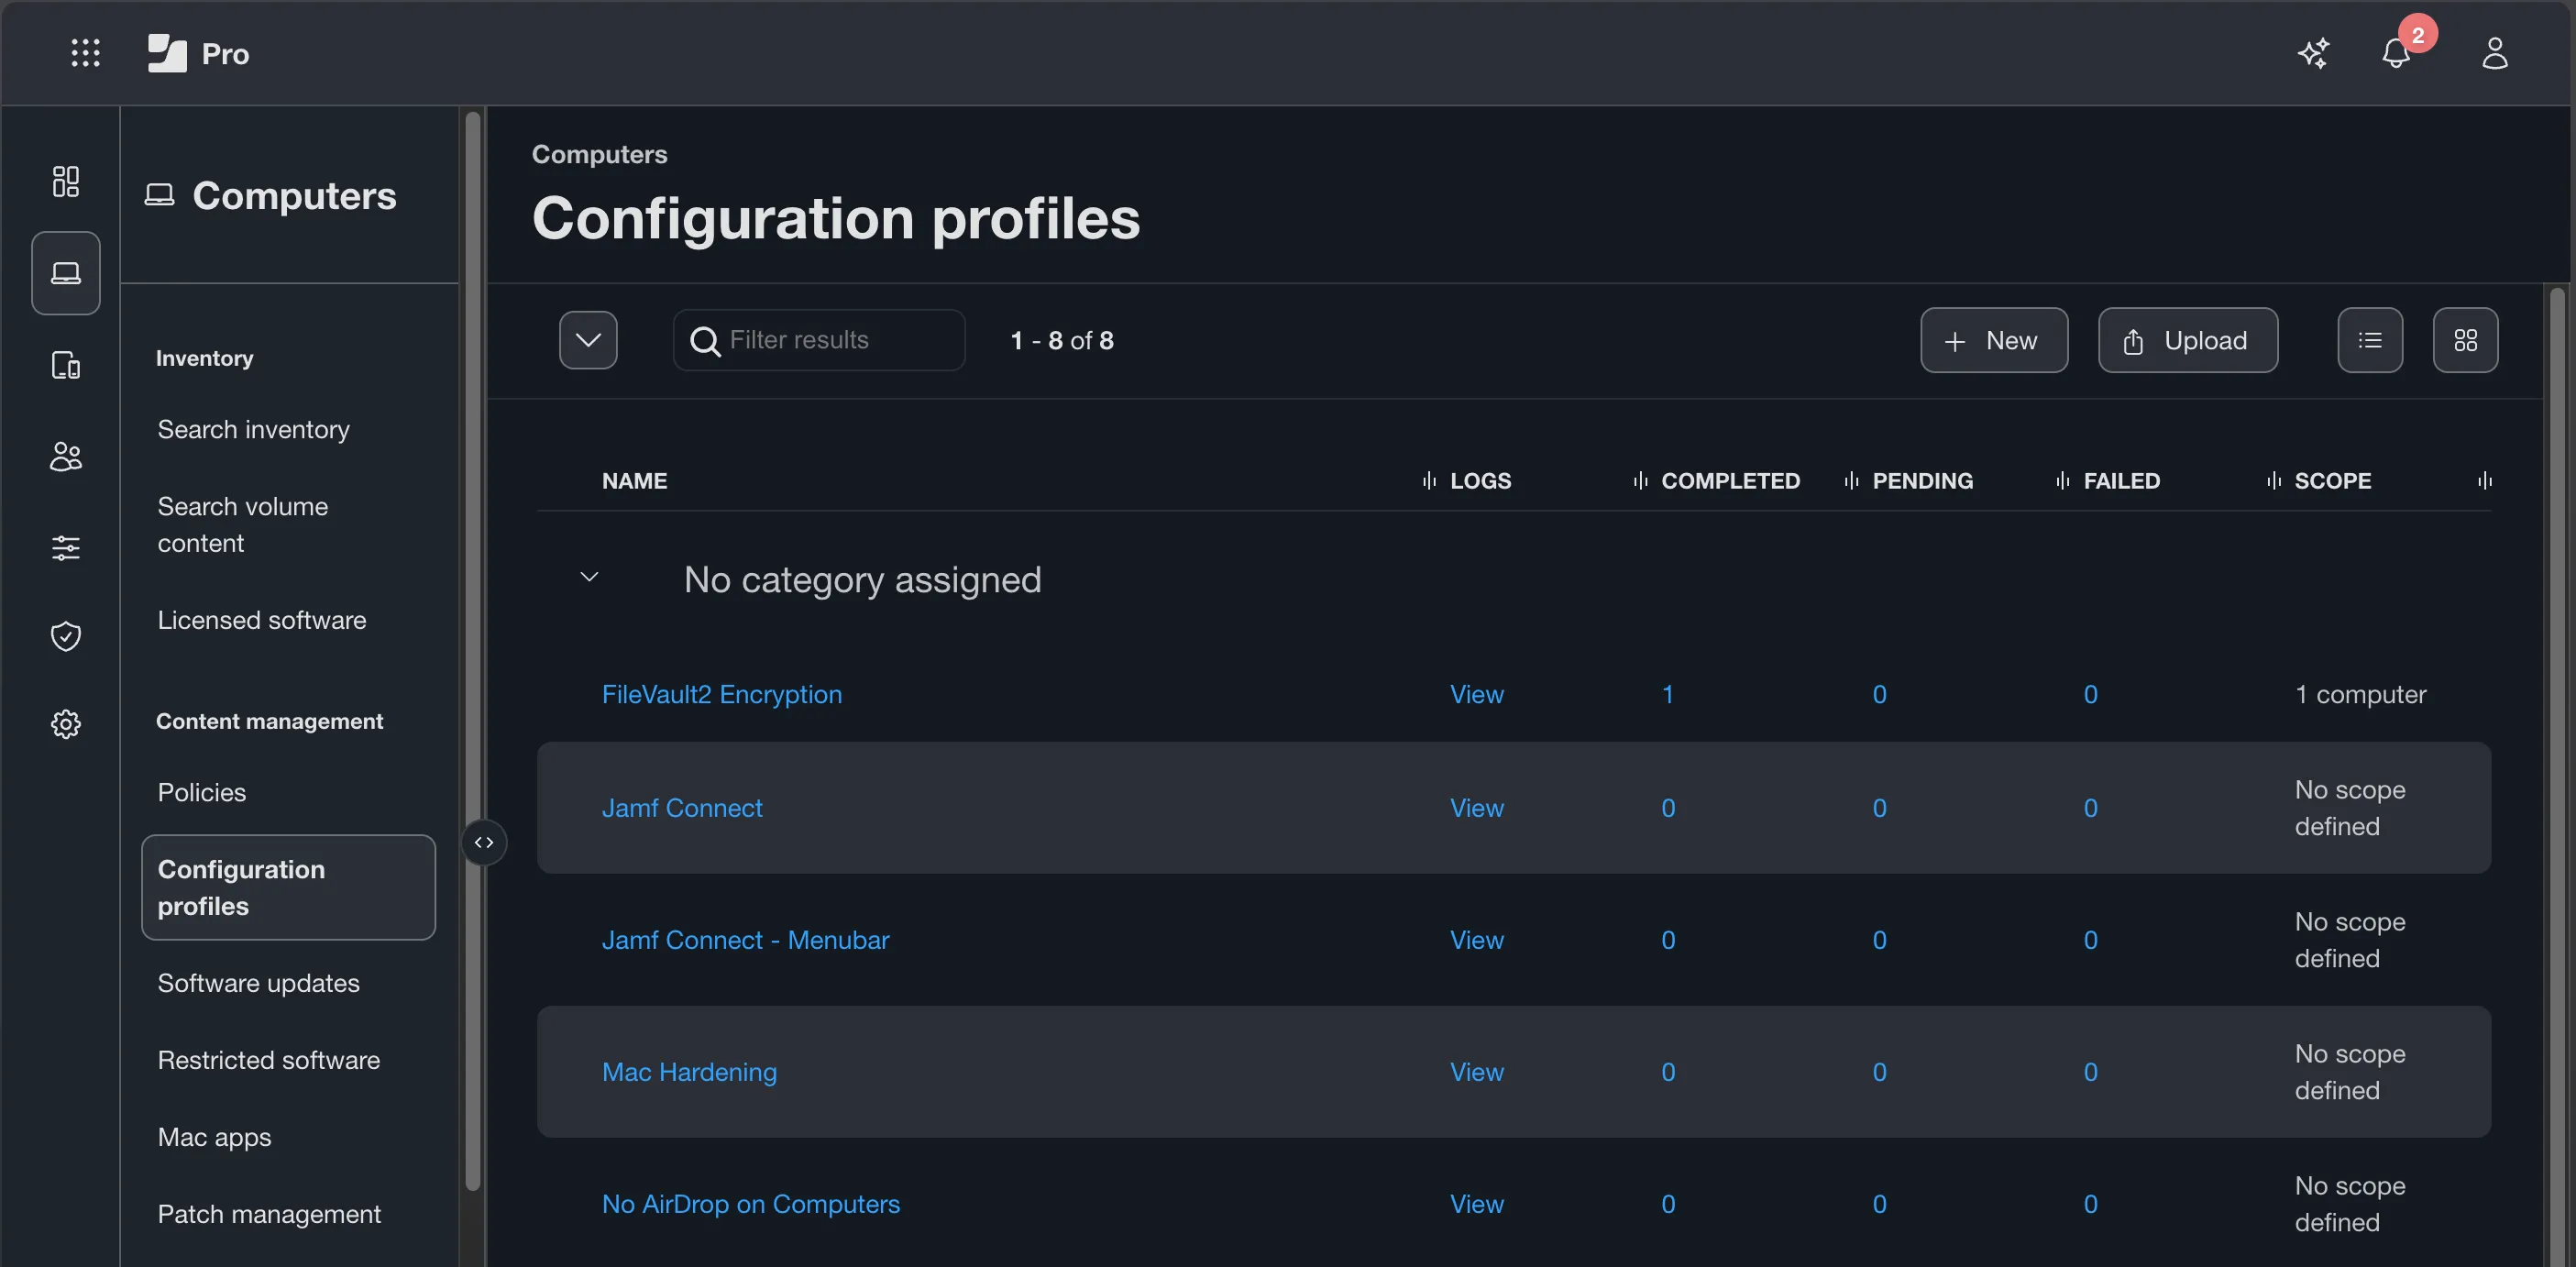
Task: Click in the Filter results field
Action: click(819, 340)
